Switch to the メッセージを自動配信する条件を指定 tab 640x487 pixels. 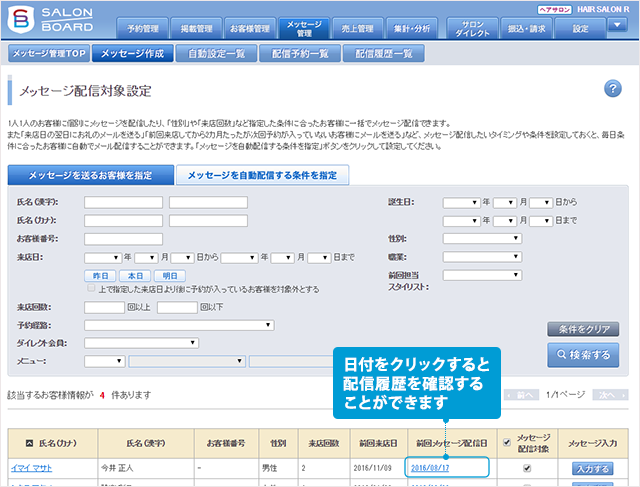click(x=262, y=175)
